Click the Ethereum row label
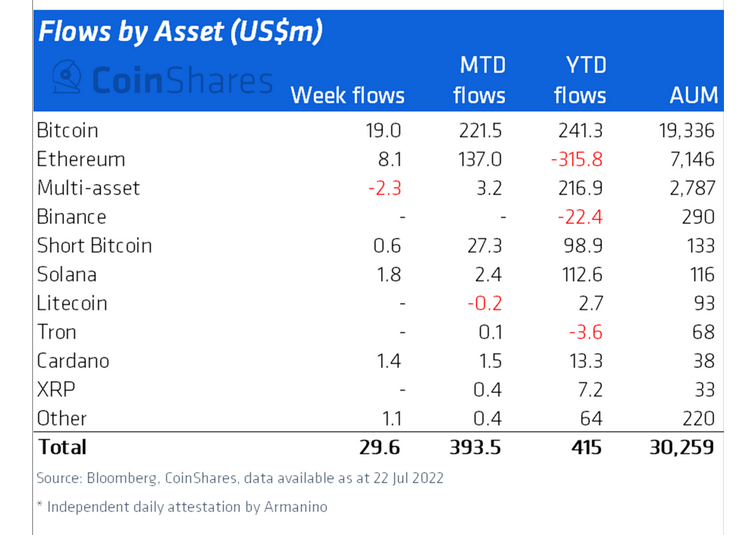The image size is (741, 535). click(x=81, y=159)
